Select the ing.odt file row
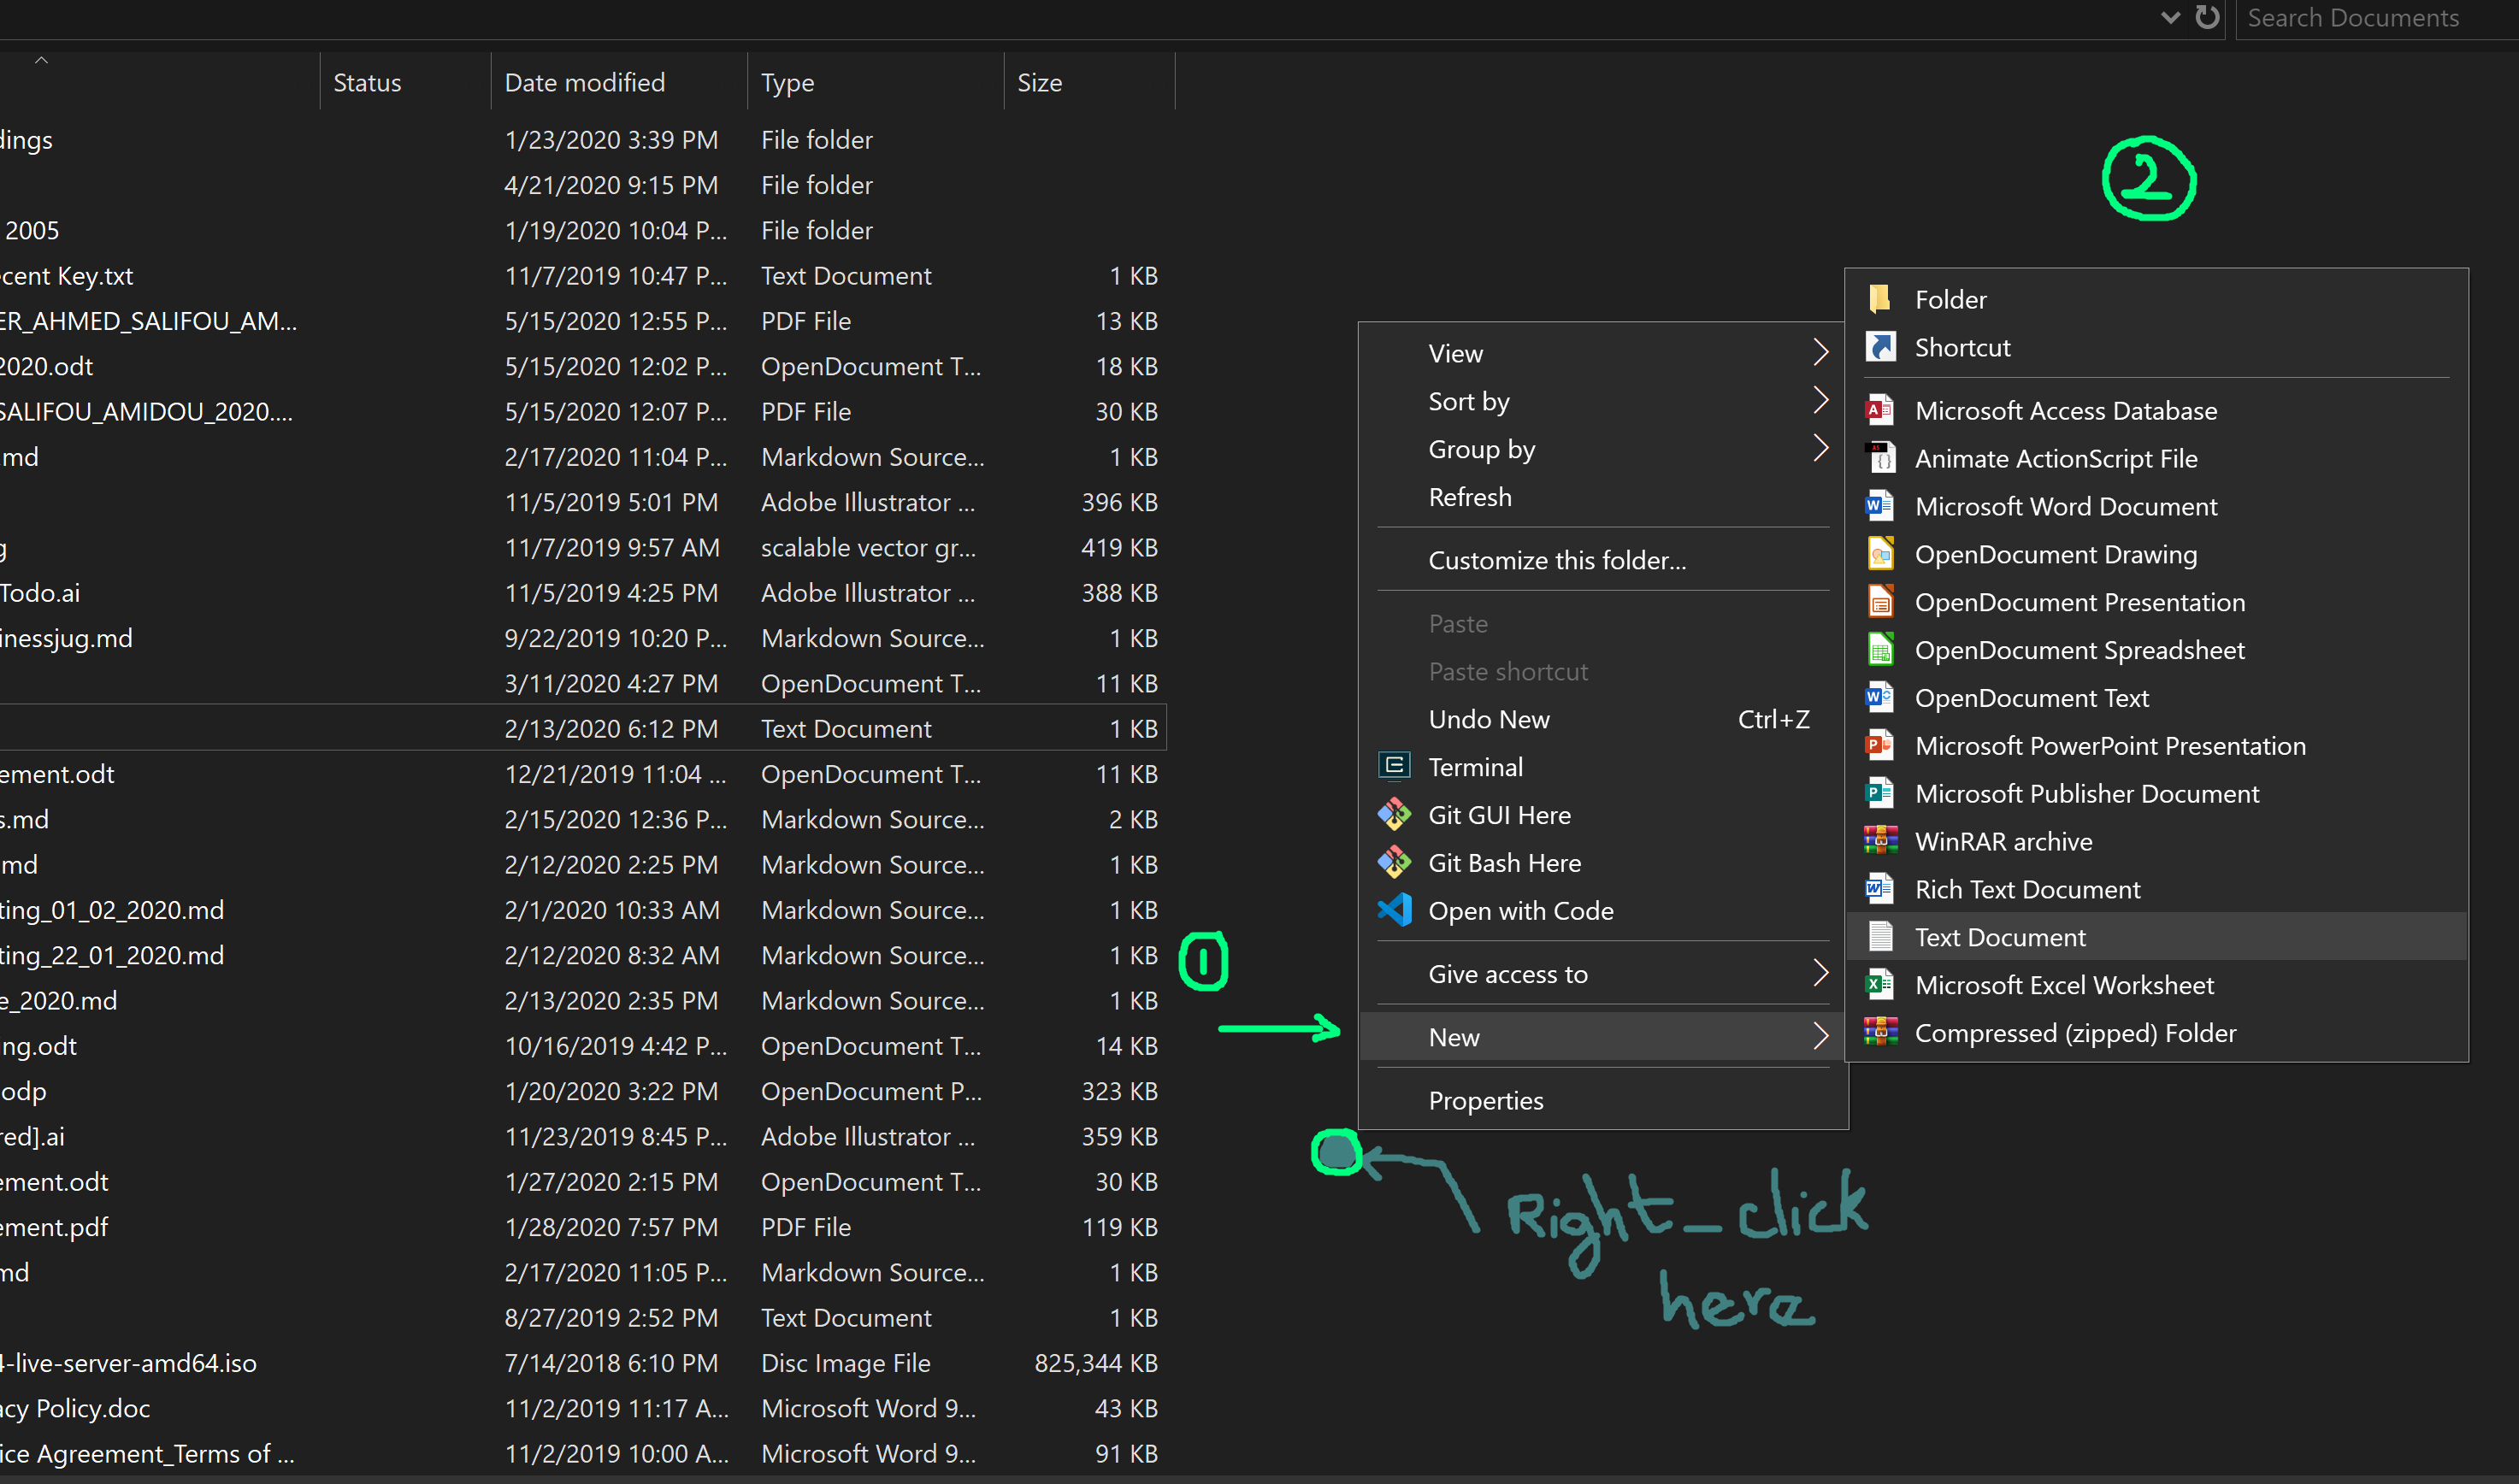2519x1484 pixels. pyautogui.click(x=583, y=1046)
